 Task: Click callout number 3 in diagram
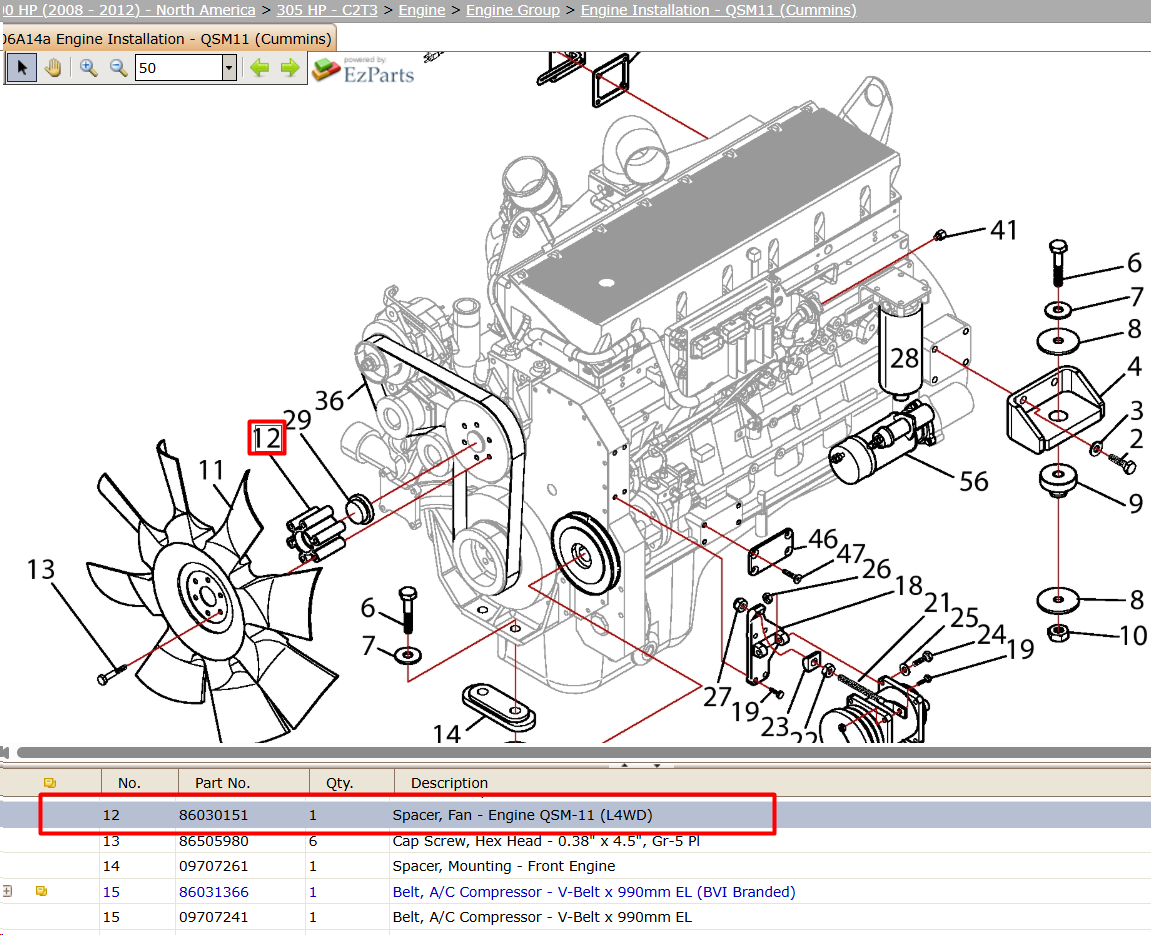point(1136,410)
